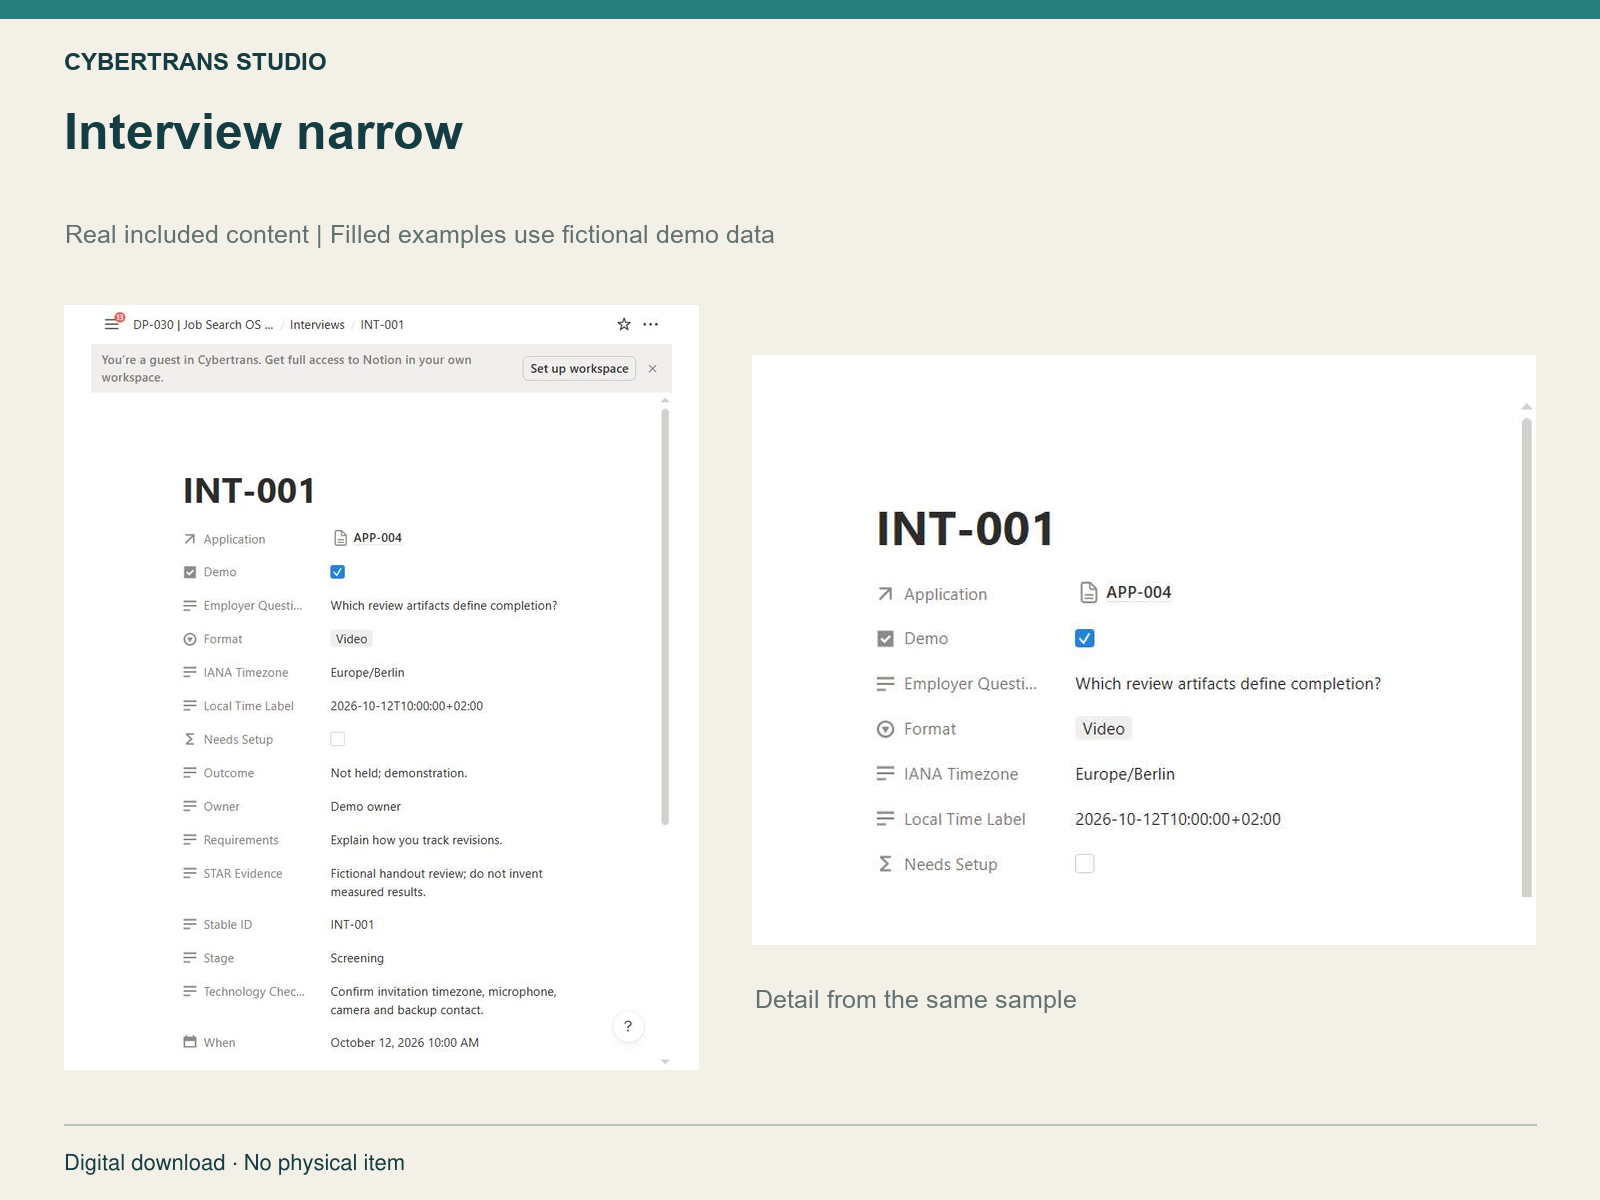Favorite the page with the star icon
1600x1200 pixels.
point(624,324)
